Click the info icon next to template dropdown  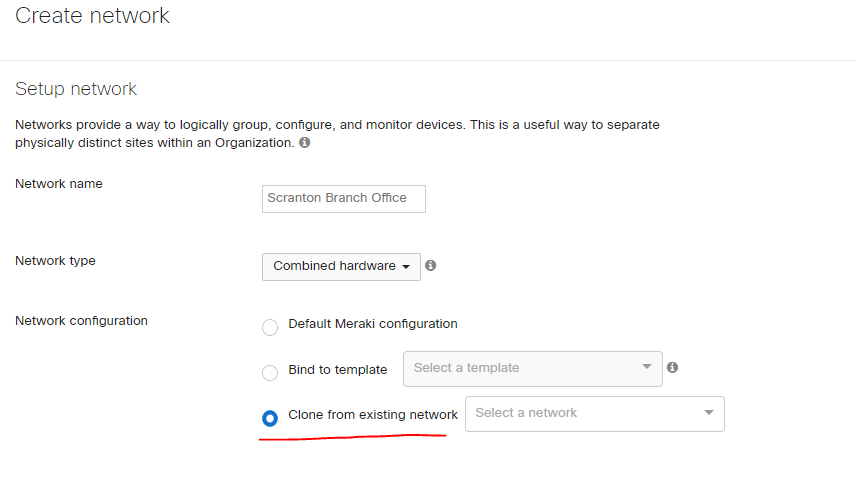coord(673,367)
